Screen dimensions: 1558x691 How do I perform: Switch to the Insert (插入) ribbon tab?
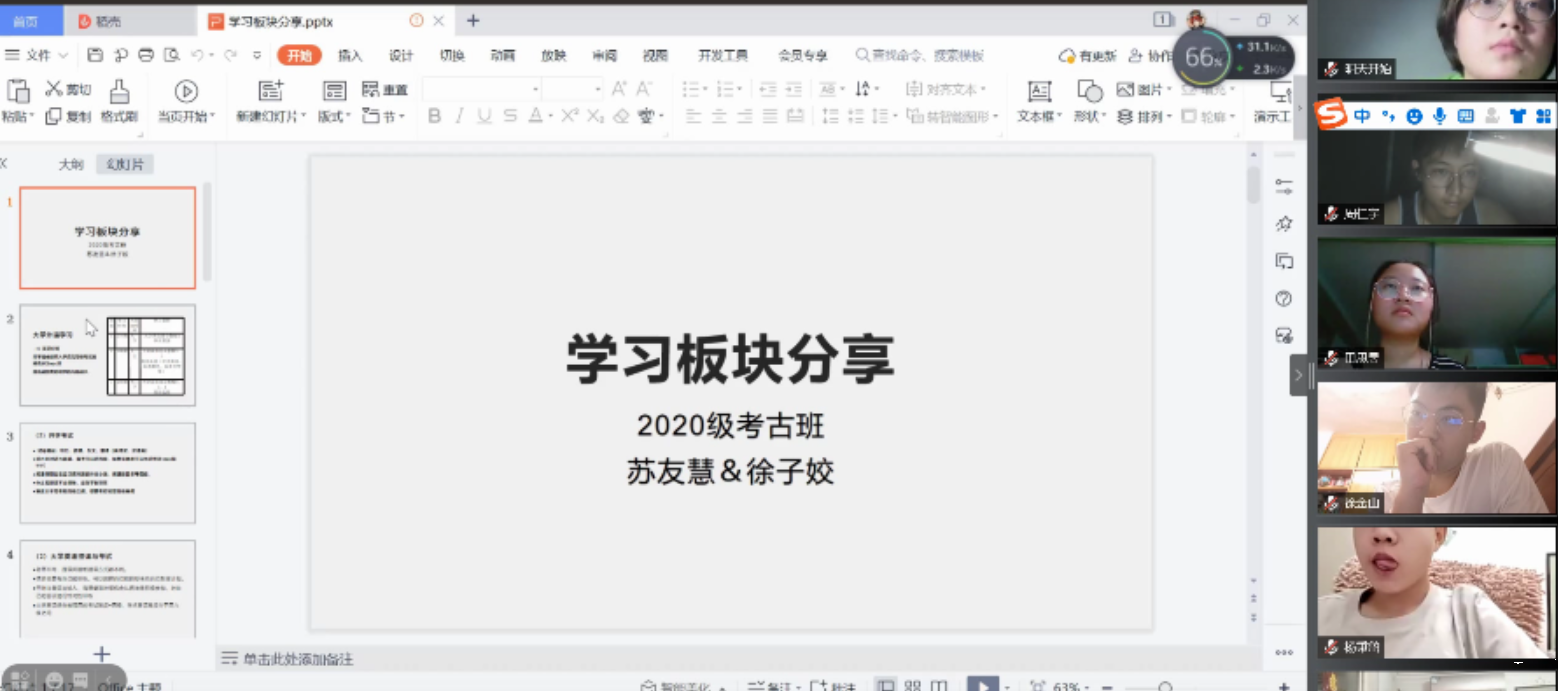tap(350, 55)
